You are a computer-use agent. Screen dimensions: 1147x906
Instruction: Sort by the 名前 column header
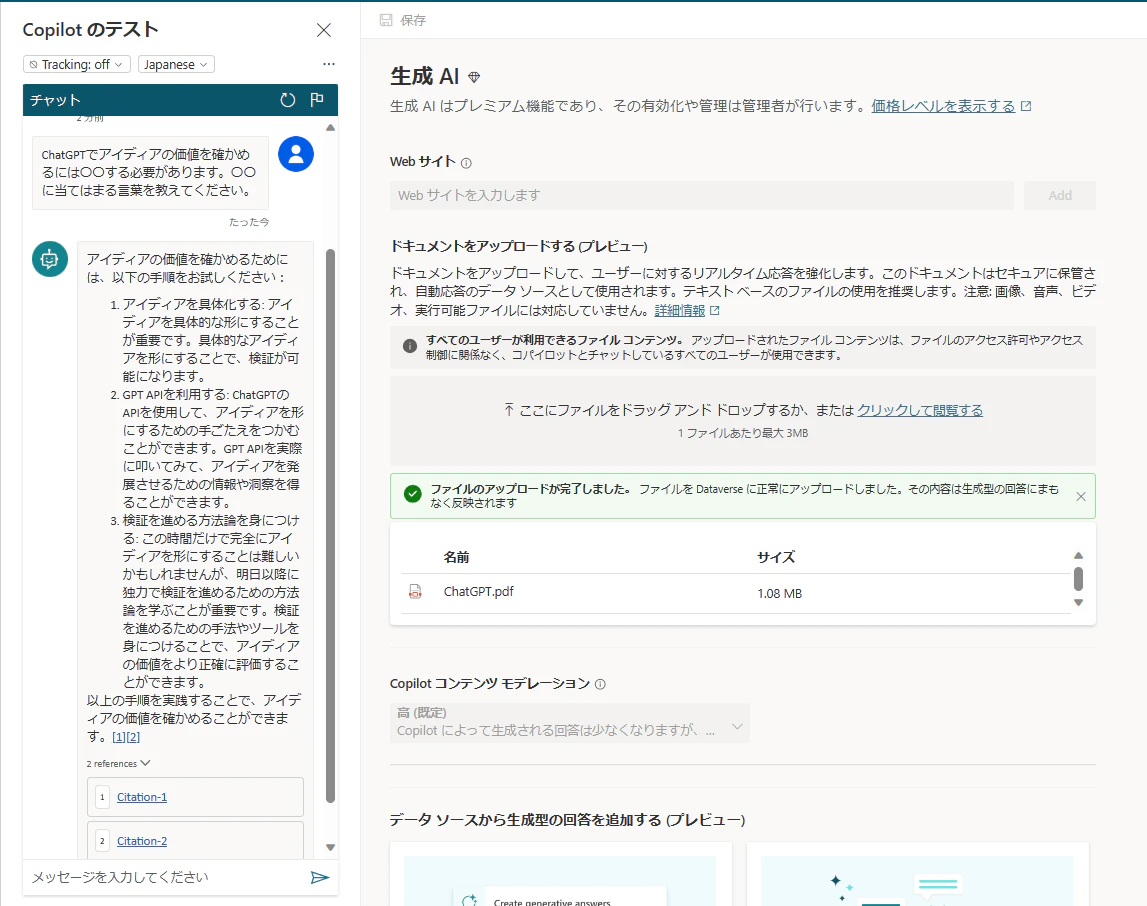[456, 557]
